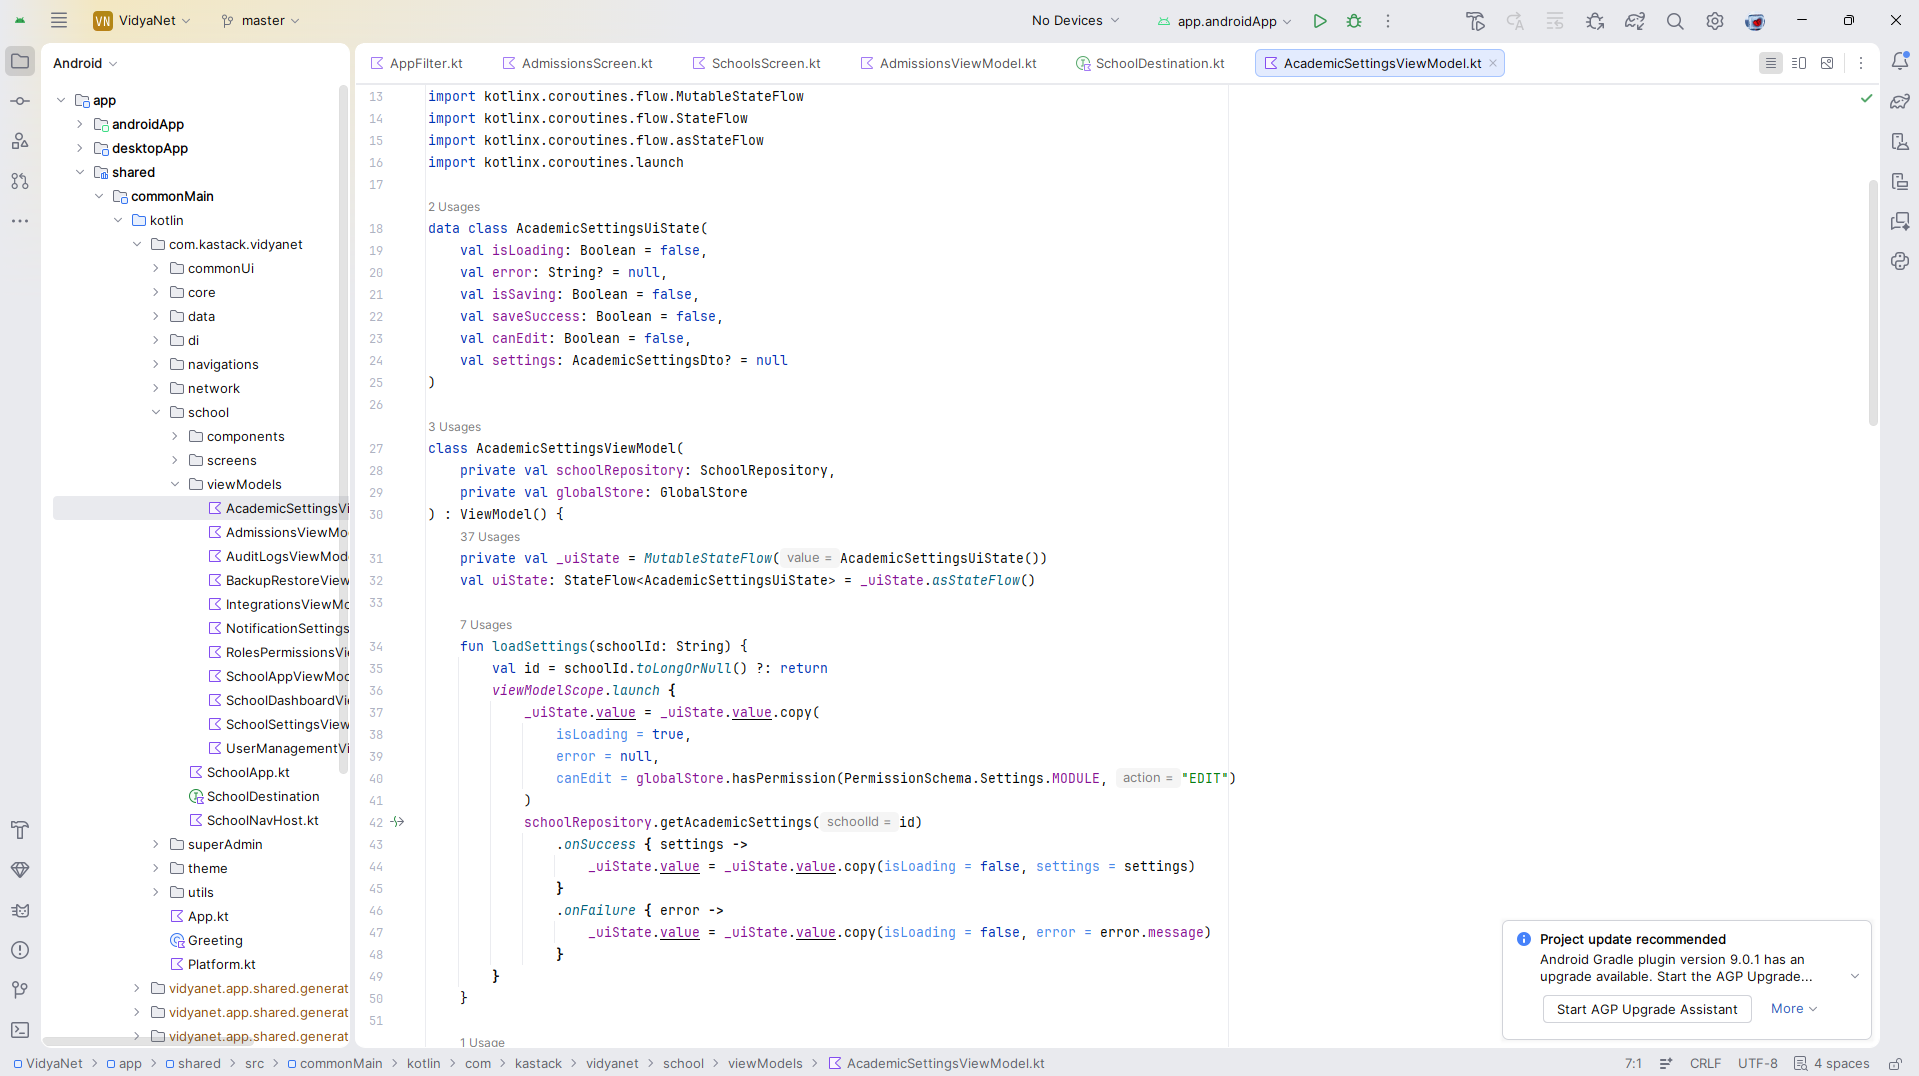Click Start AGP Upgrade Assistant button
Viewport: 1919px width, 1076px height.
point(1647,1009)
